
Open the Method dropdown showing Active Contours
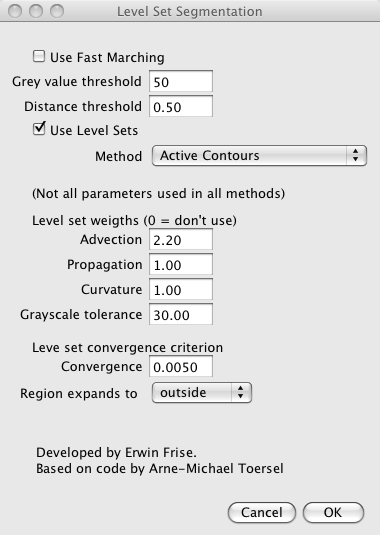pyautogui.click(x=259, y=156)
